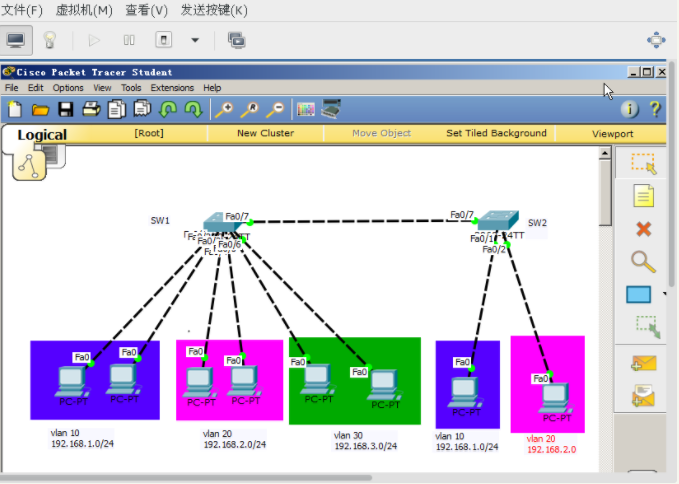Click the VMware full screen arrows icon
Screen dimensions: 679x484
(656, 40)
